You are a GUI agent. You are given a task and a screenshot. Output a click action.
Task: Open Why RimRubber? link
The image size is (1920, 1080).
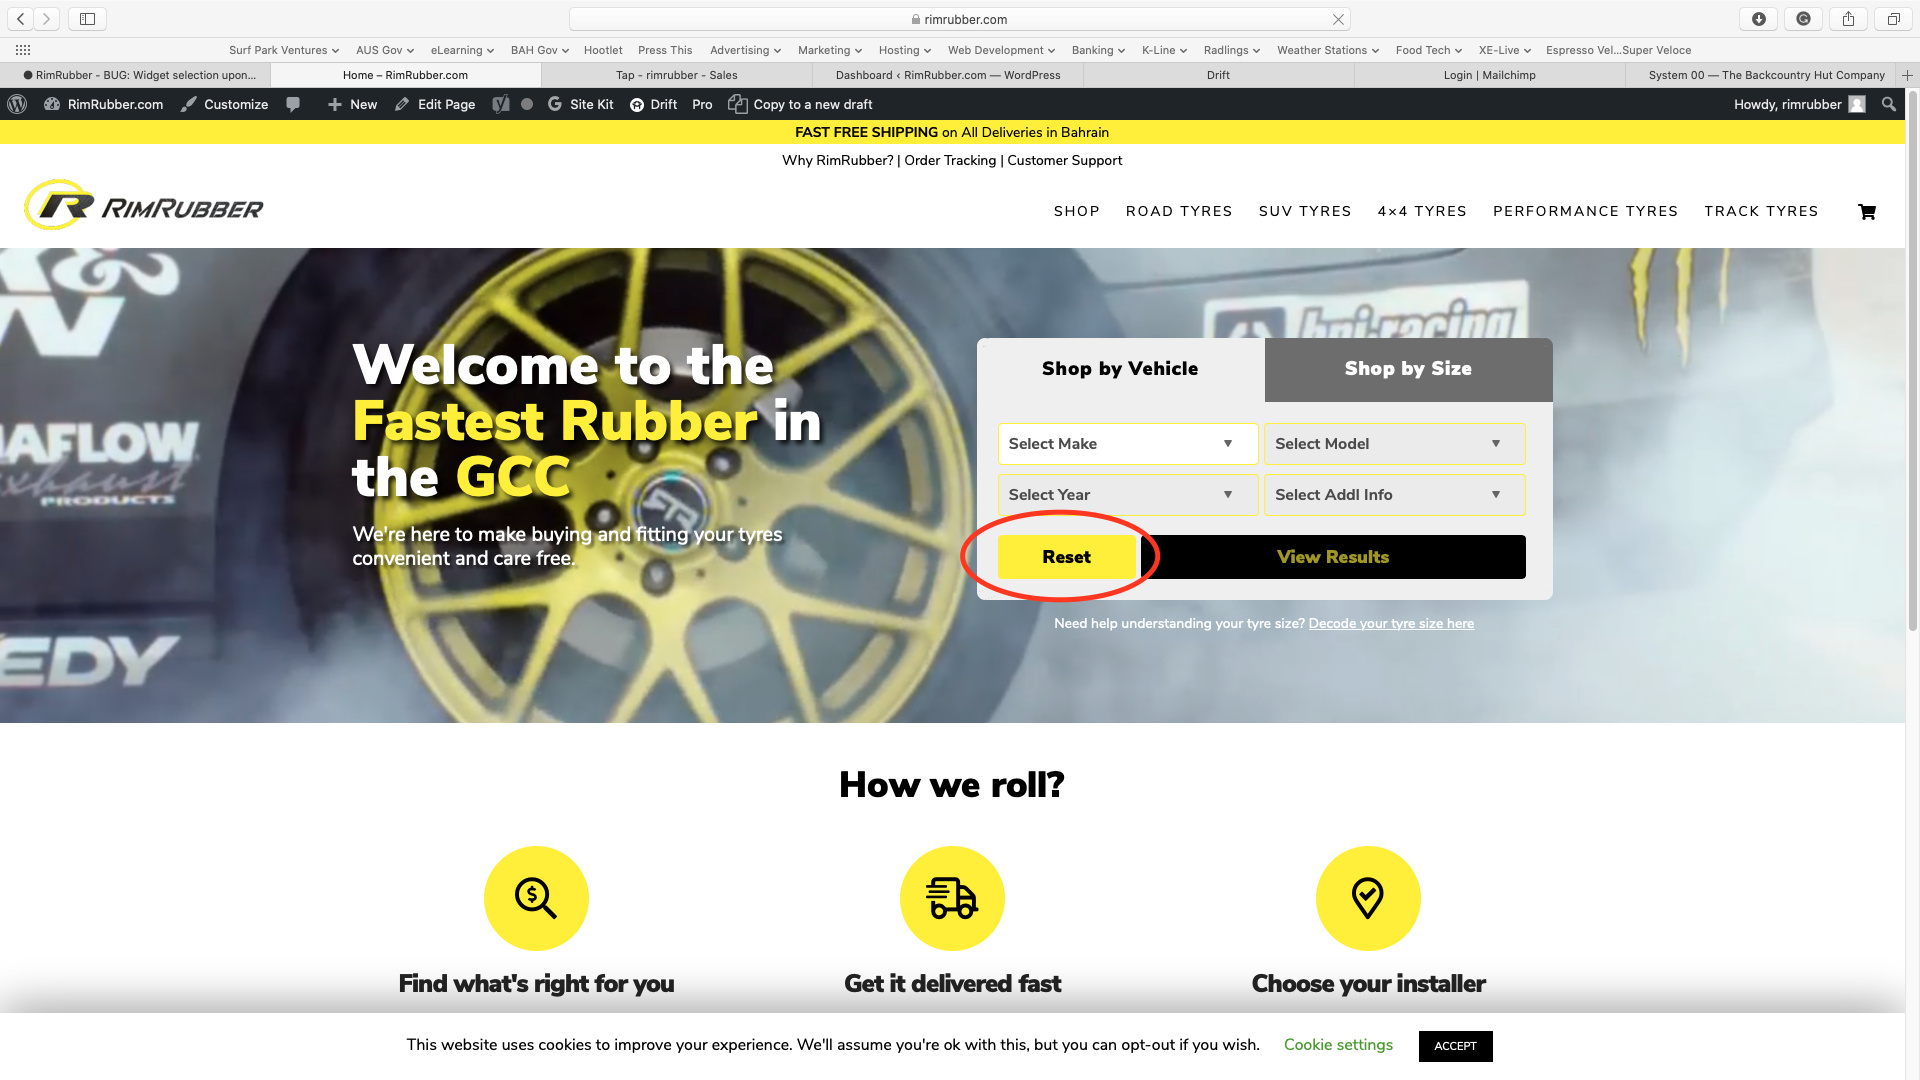pyautogui.click(x=837, y=161)
